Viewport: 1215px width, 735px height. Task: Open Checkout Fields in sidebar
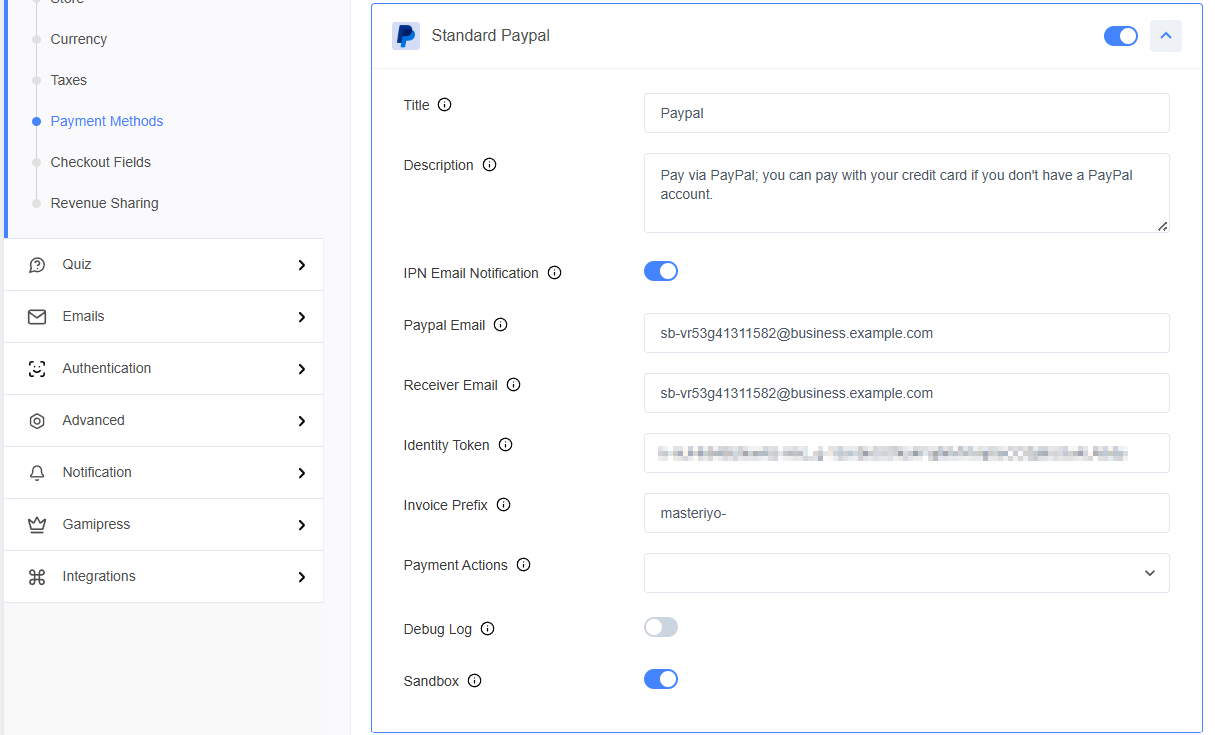(x=101, y=162)
